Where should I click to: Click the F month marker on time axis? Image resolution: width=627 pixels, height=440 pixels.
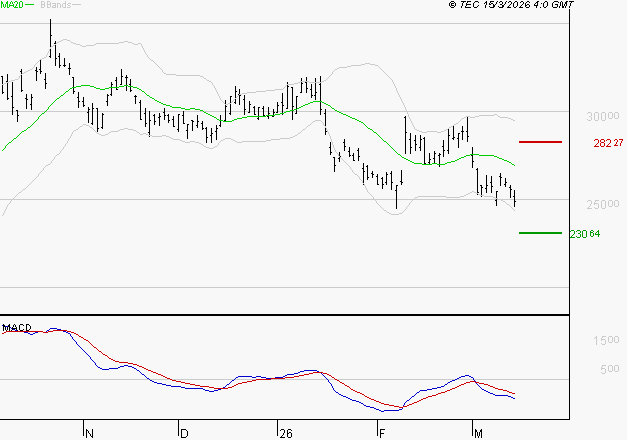tap(382, 433)
